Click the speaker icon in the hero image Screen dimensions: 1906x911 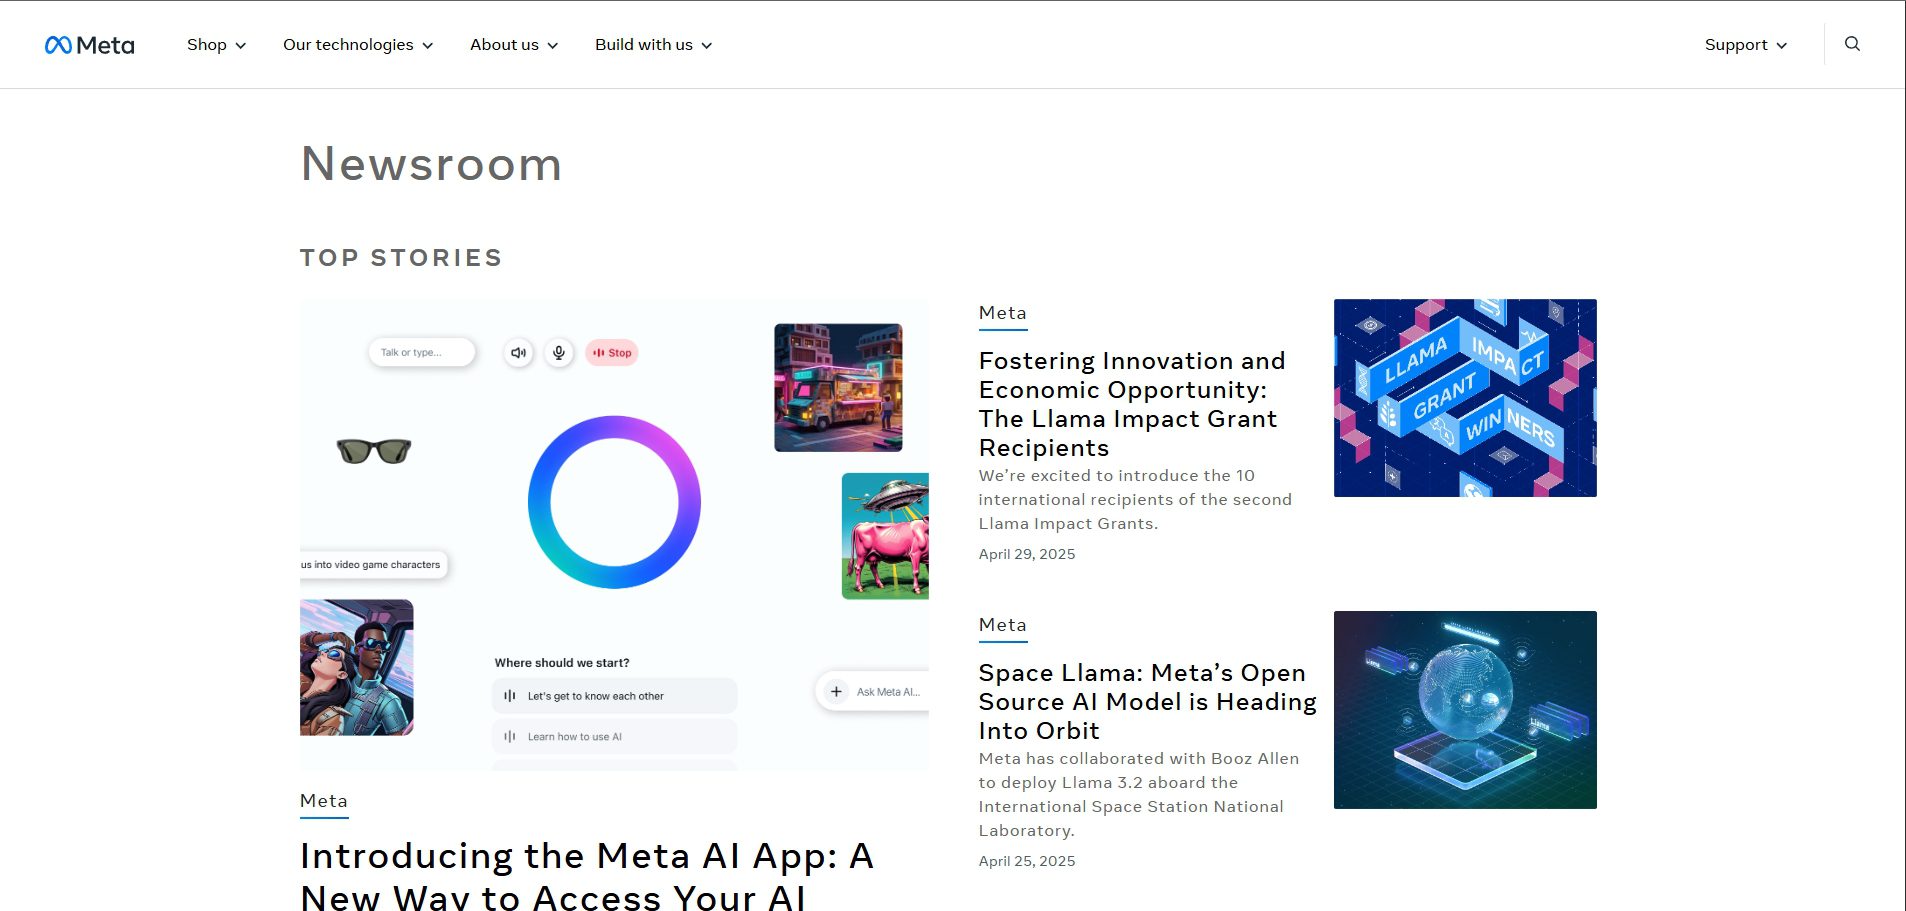click(x=518, y=352)
